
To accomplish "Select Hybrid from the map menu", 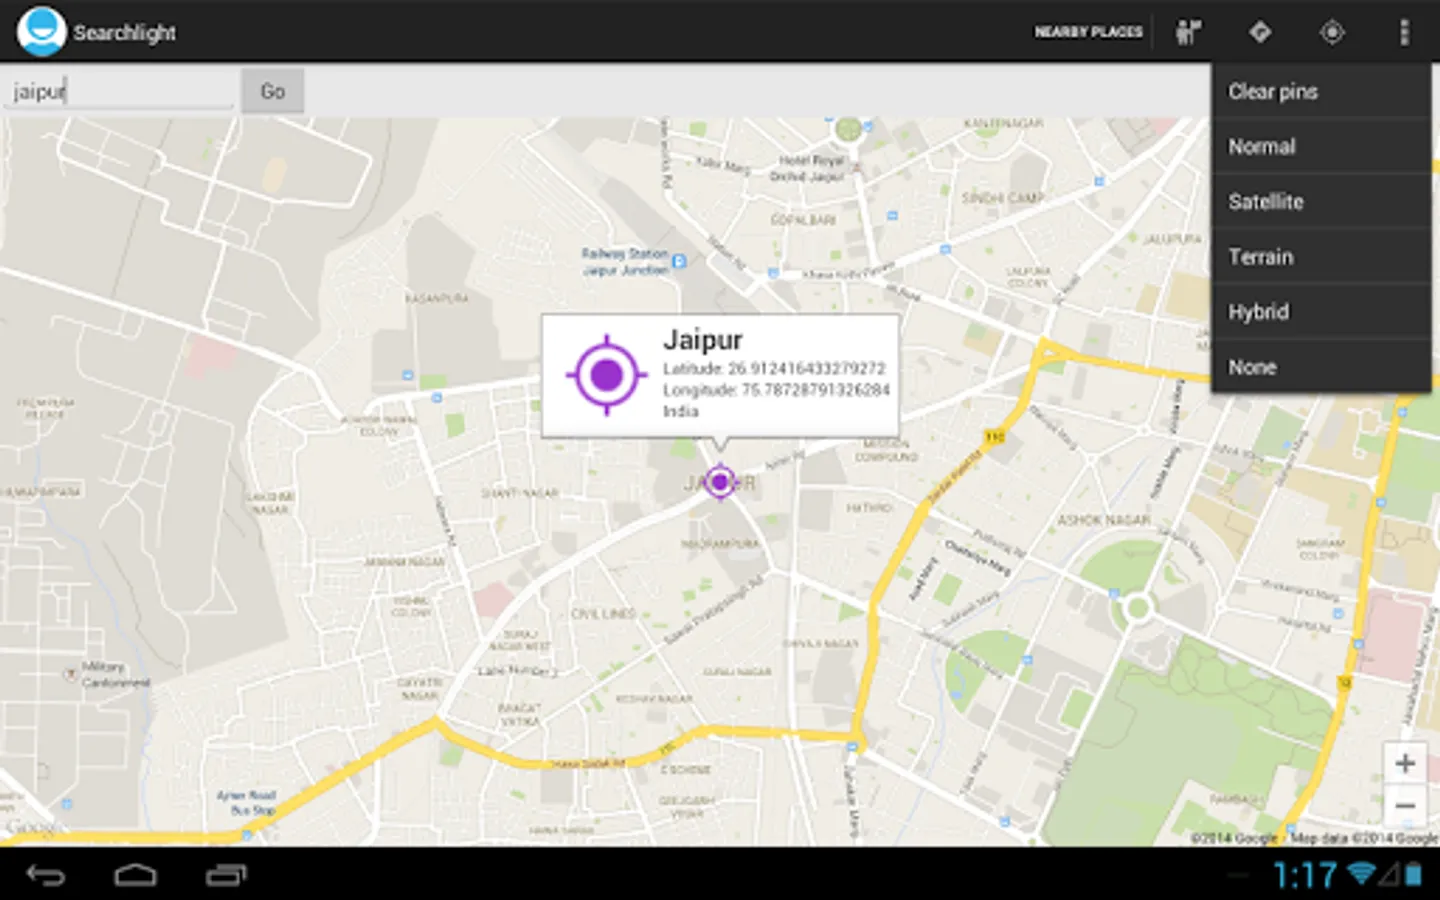I will pyautogui.click(x=1257, y=312).
